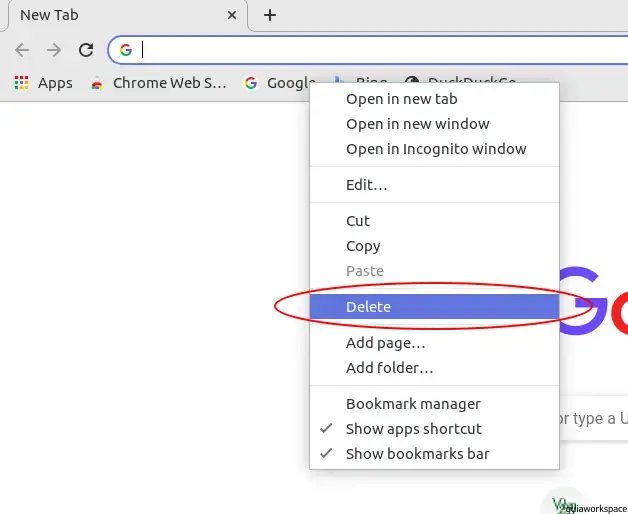Toggle Show bookmarks bar option

point(435,454)
